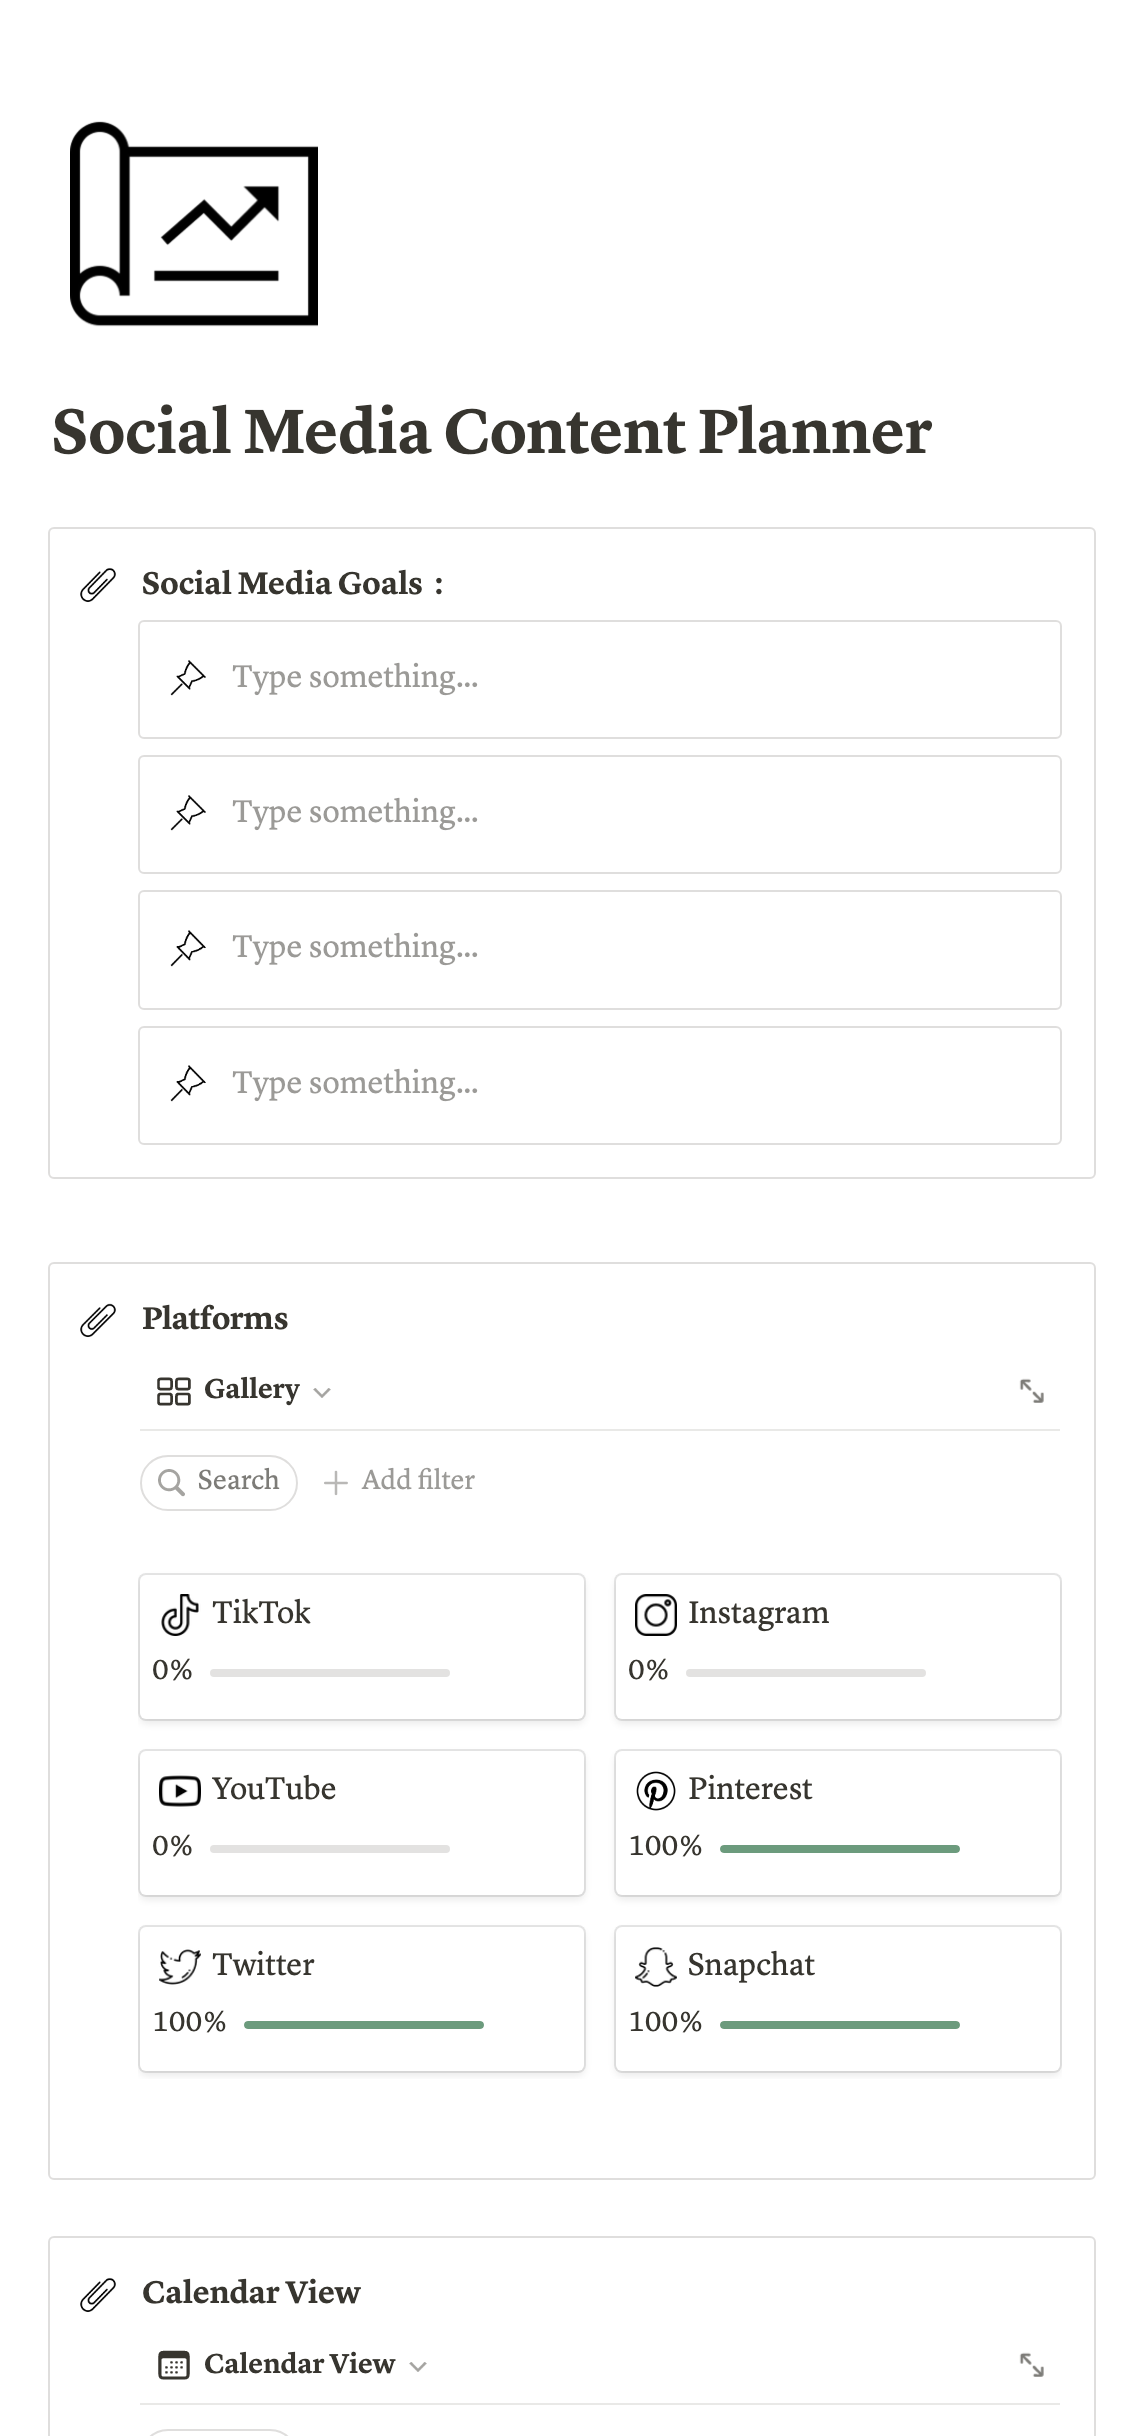Click the Twitter bird icon

[x=180, y=1966]
